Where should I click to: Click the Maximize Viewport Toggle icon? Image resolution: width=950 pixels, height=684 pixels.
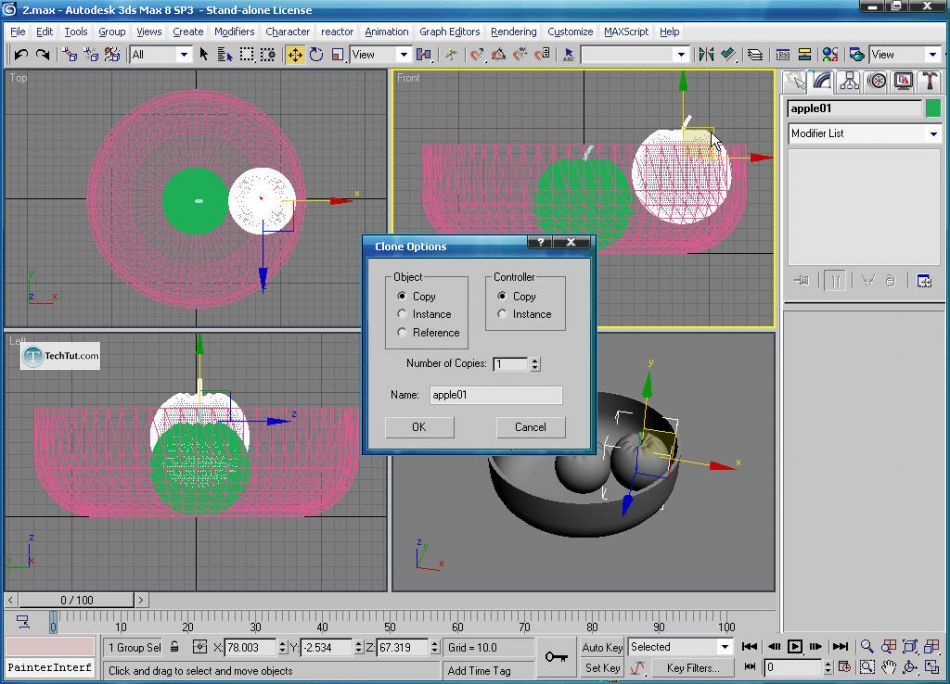(931, 667)
